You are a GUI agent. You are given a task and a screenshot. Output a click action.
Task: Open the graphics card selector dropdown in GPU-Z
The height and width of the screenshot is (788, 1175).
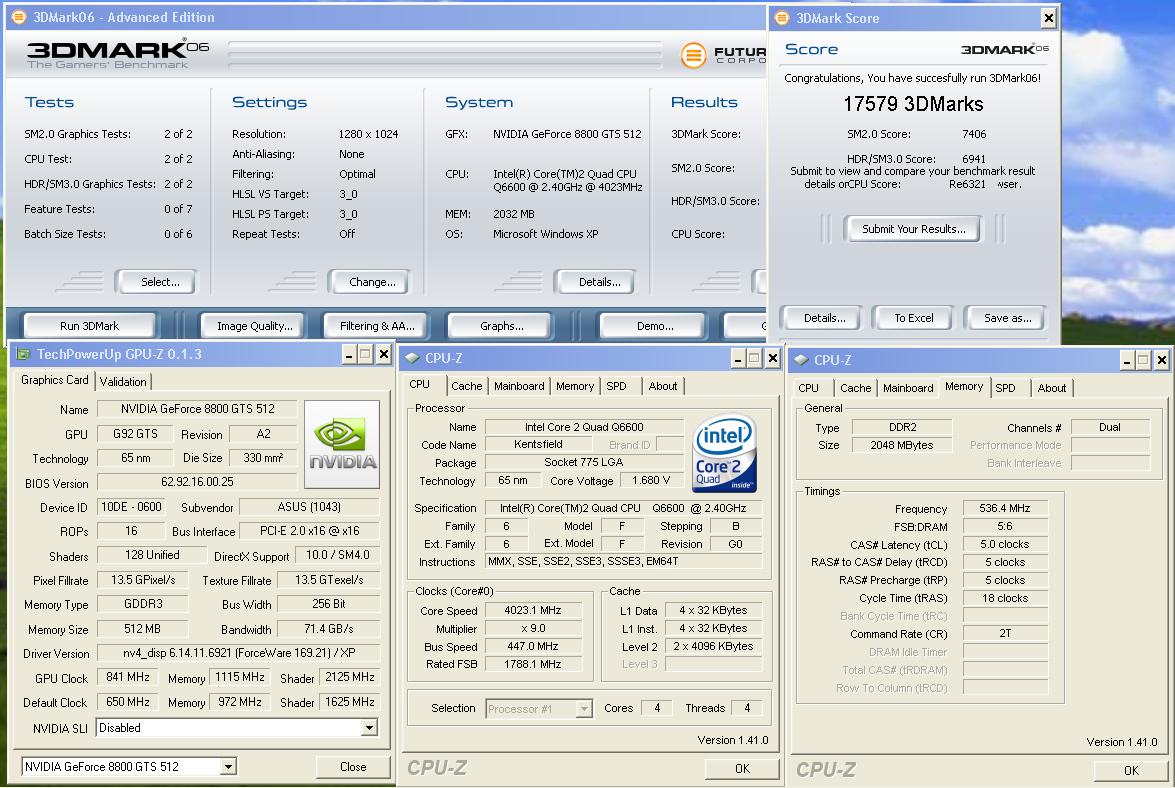pyautogui.click(x=228, y=766)
